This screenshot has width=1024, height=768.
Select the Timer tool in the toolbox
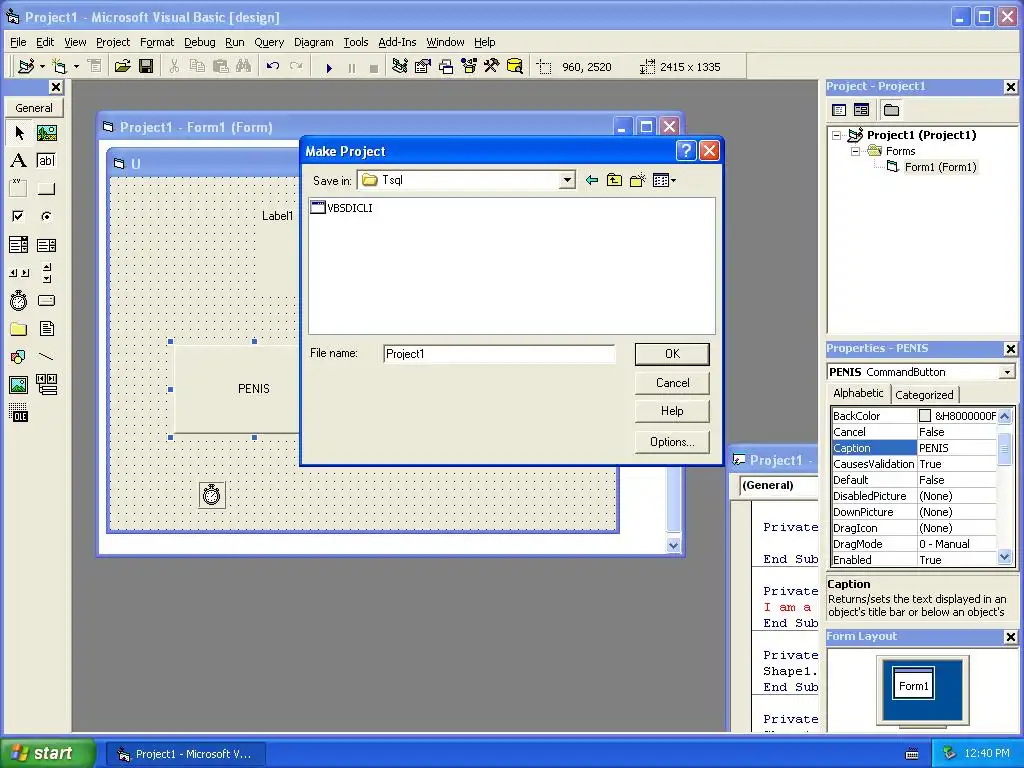[x=19, y=300]
